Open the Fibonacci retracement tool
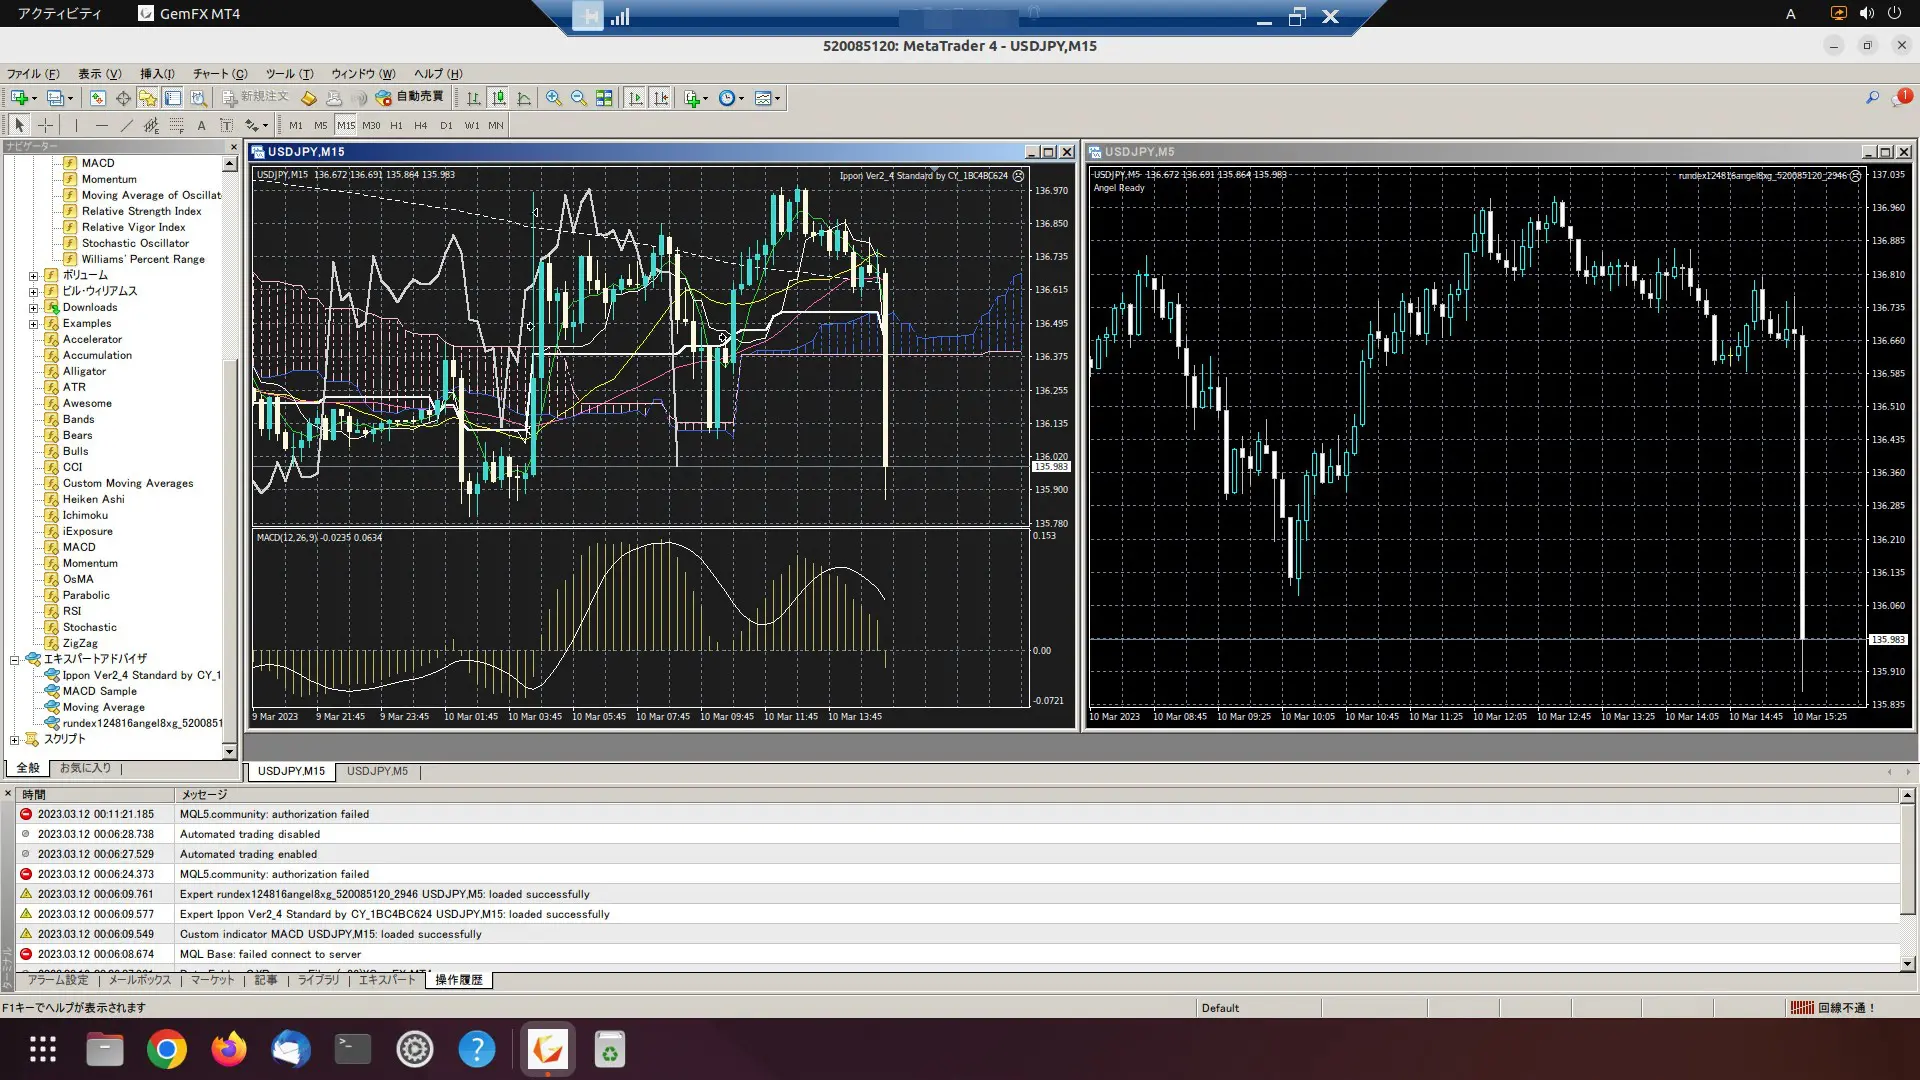This screenshot has width=1920, height=1080. [x=176, y=125]
